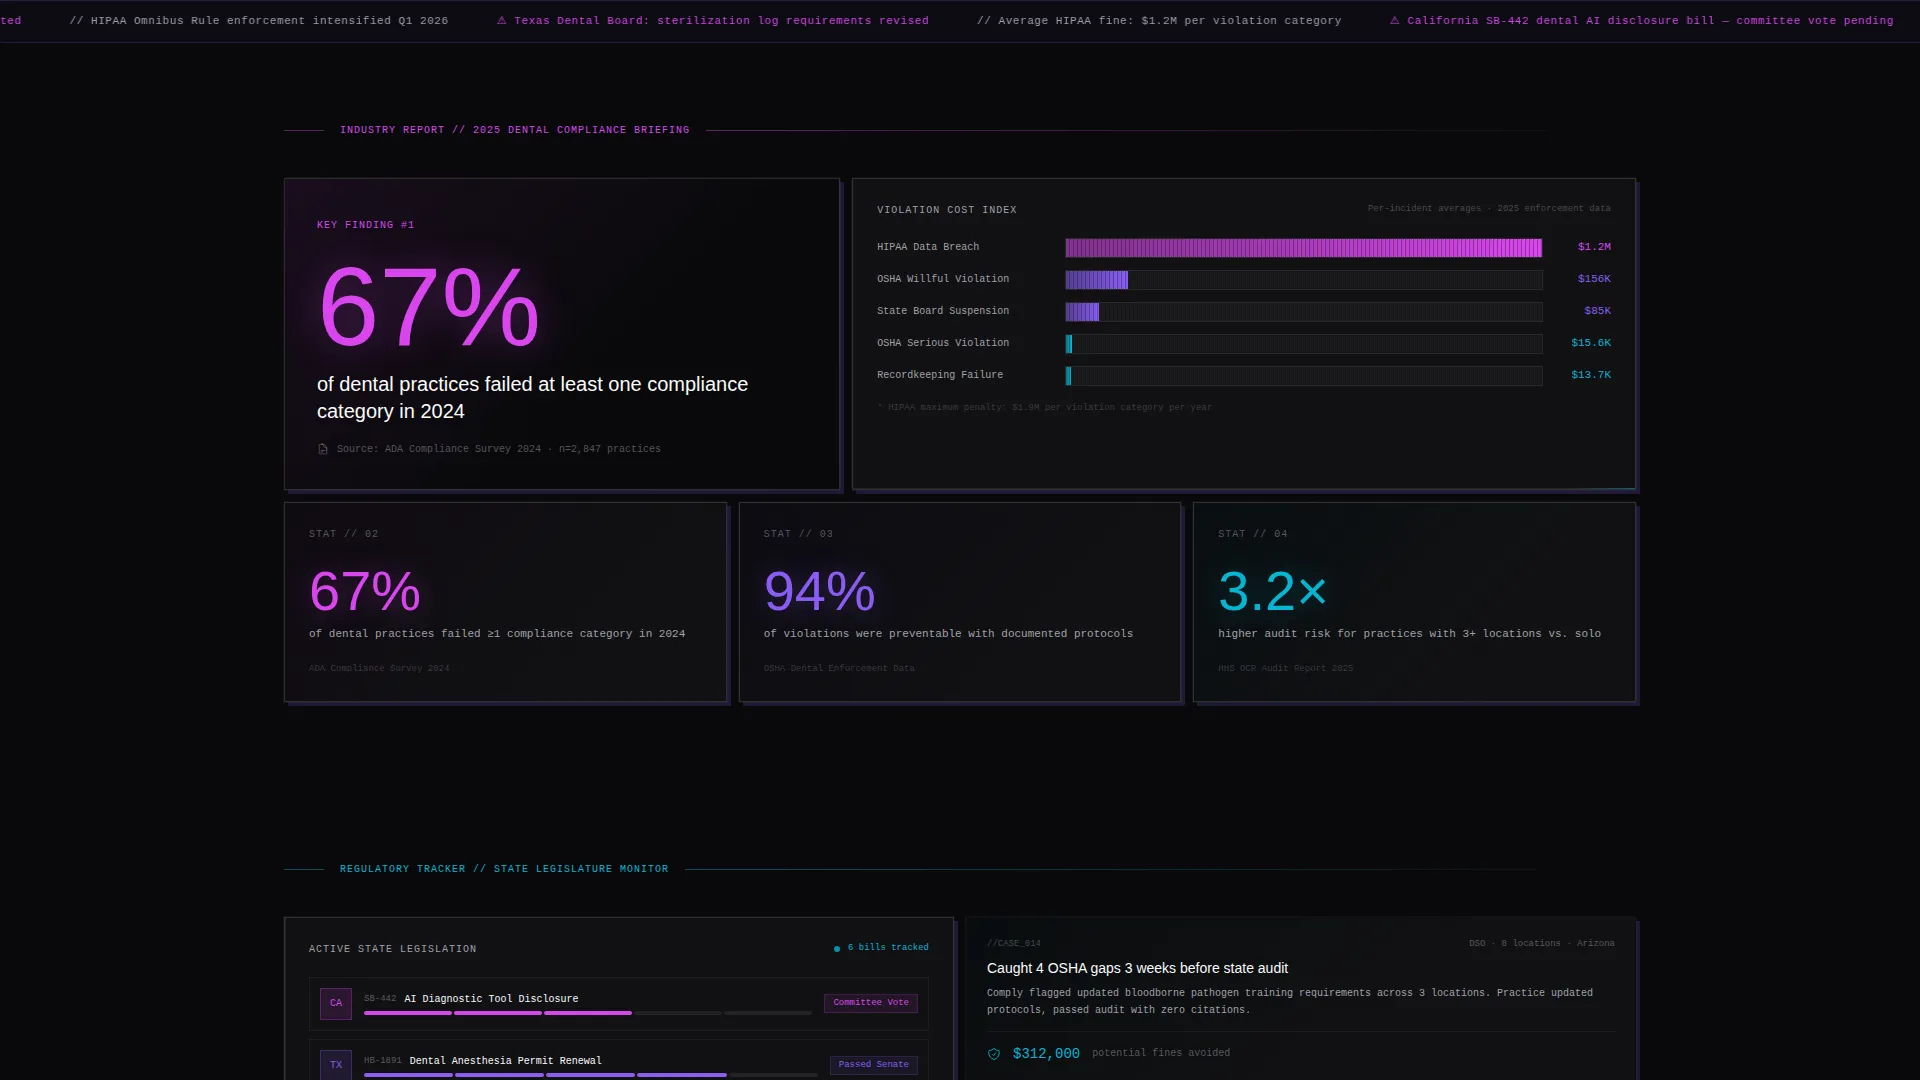Click the HB-1891 bill progress bar
The height and width of the screenshot is (1080, 1920).
click(x=591, y=1075)
